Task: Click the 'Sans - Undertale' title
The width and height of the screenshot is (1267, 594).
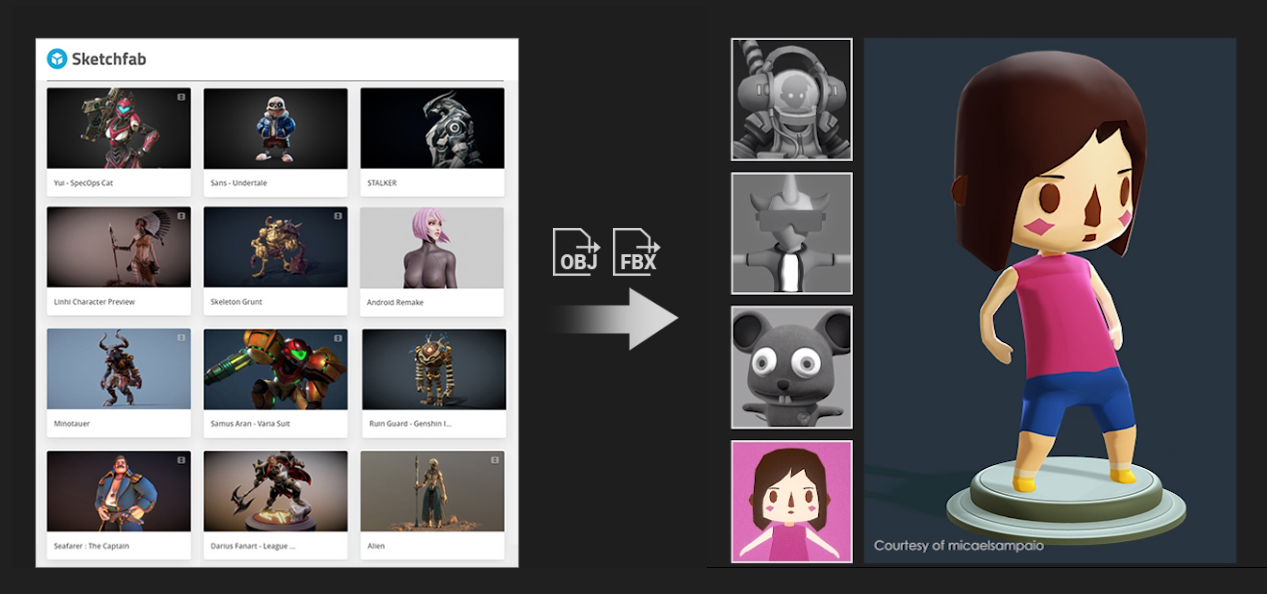Action: (x=239, y=183)
